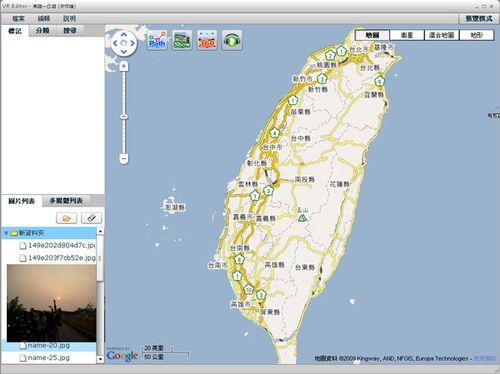Viewport: 500px width, 374px height.
Task: Click the terms link in map copyright
Action: coord(485,359)
